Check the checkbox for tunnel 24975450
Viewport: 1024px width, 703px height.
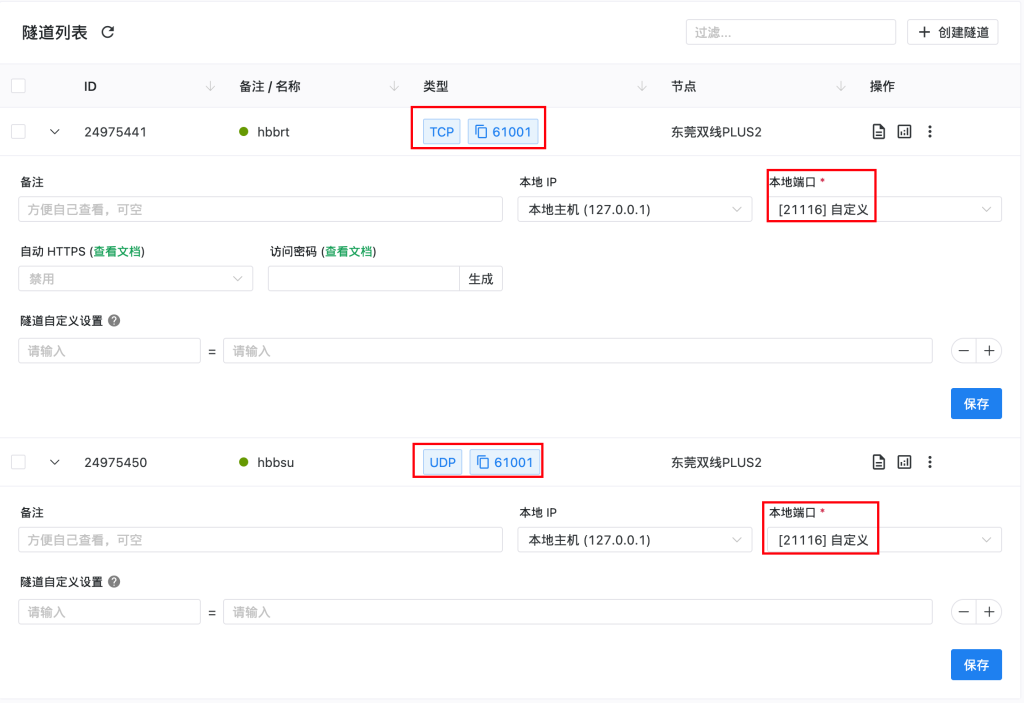[18, 462]
